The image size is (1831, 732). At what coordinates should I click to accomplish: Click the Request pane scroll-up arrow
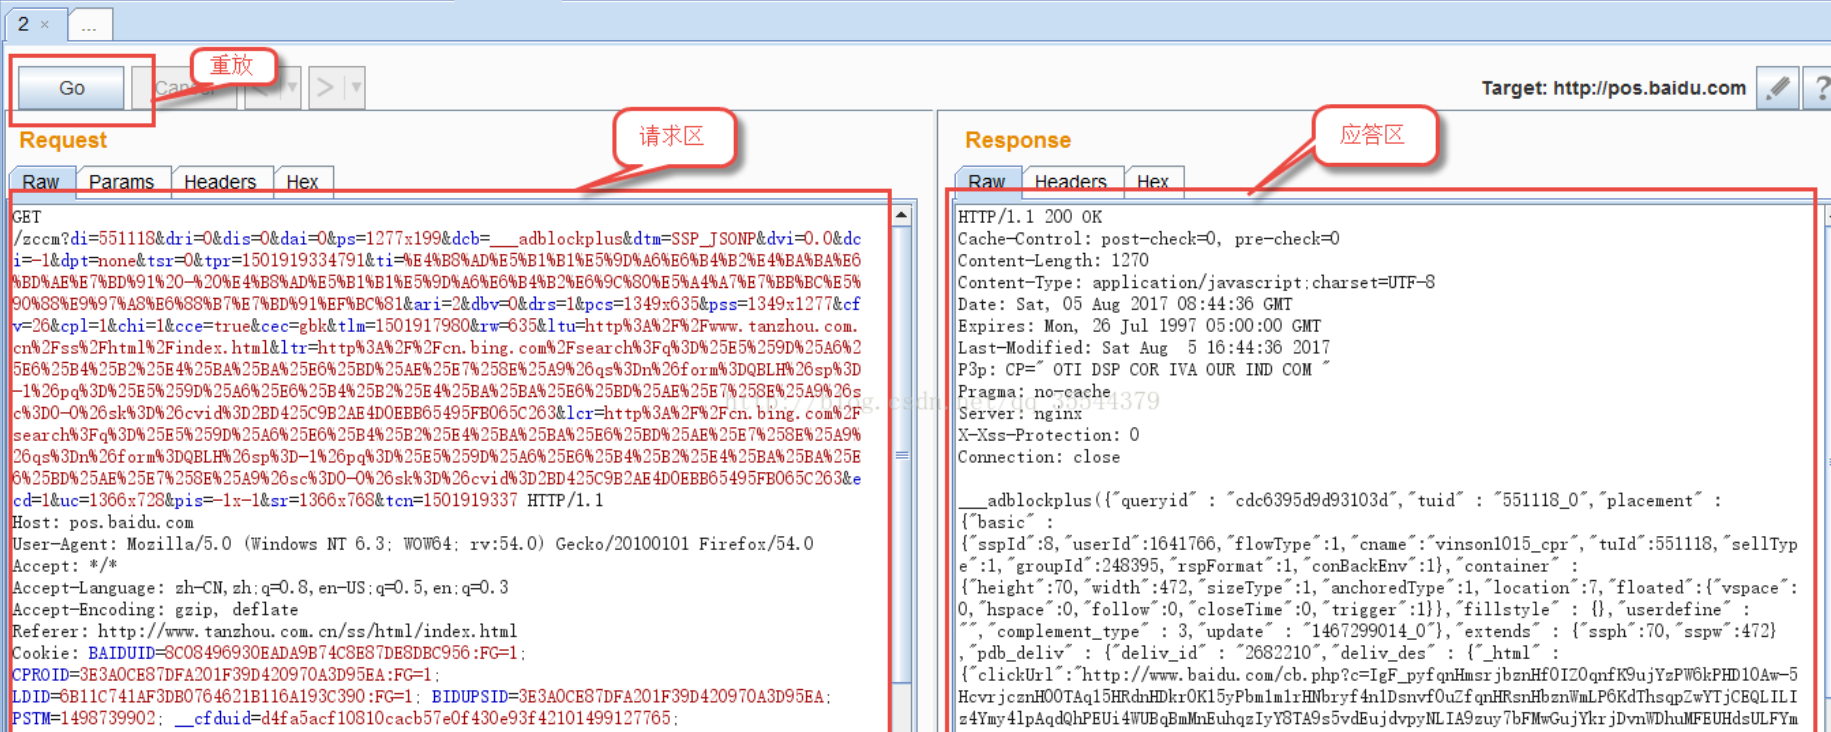tap(902, 215)
